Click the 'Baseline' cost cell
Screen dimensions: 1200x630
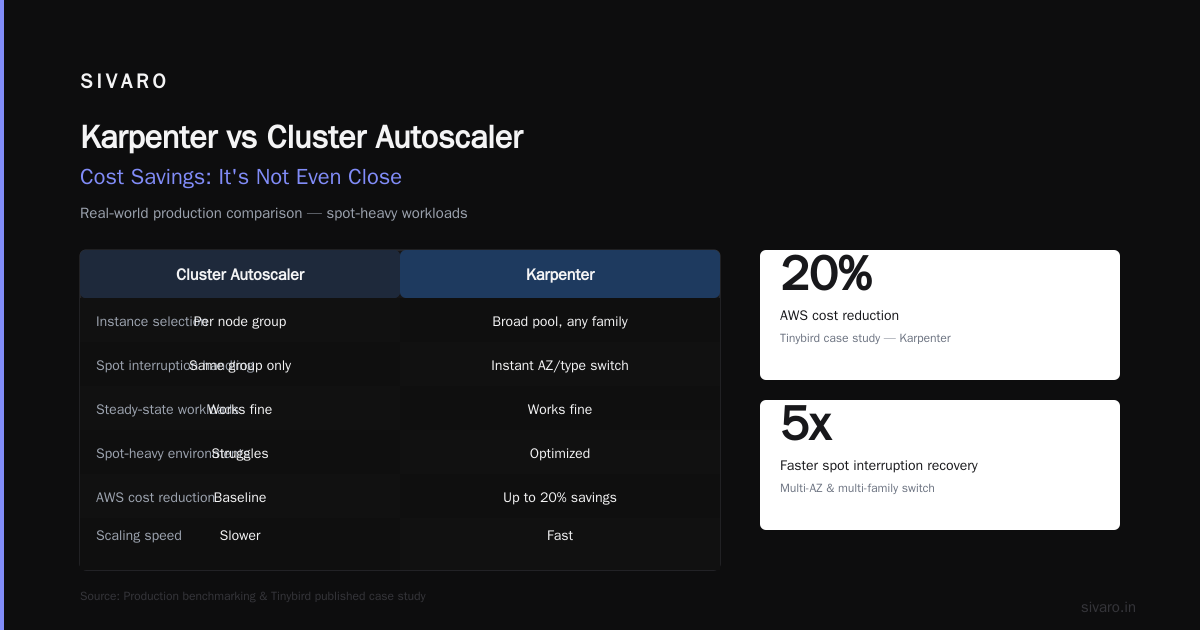point(240,498)
